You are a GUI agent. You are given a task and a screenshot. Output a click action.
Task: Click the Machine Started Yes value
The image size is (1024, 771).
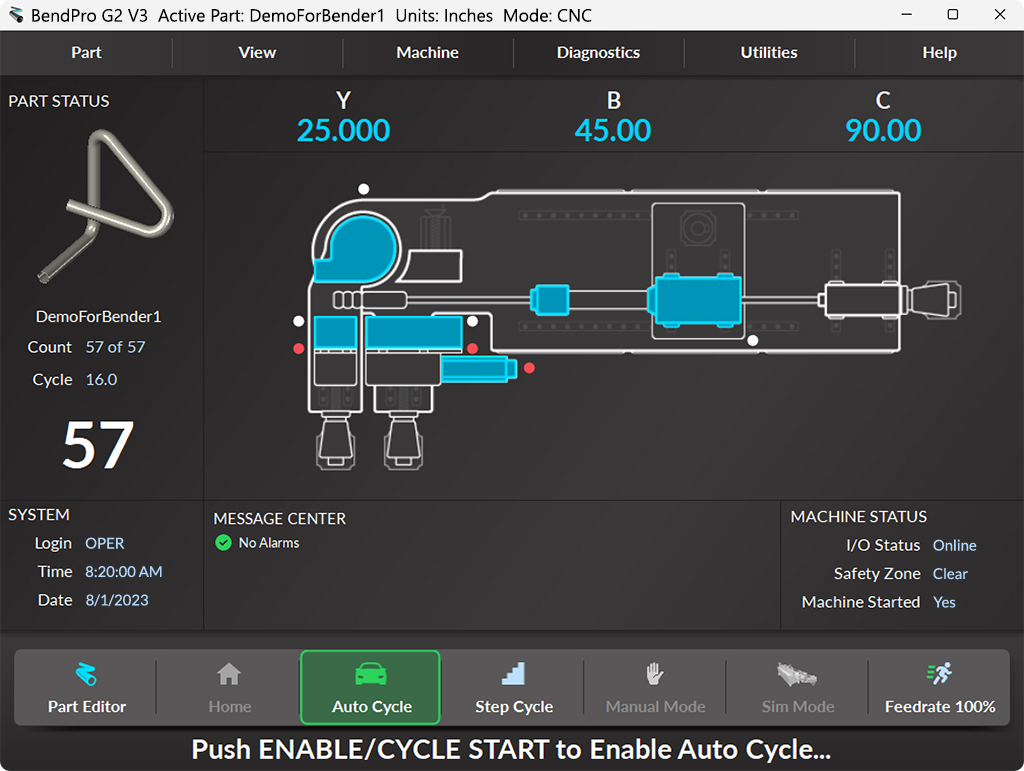[x=944, y=602]
